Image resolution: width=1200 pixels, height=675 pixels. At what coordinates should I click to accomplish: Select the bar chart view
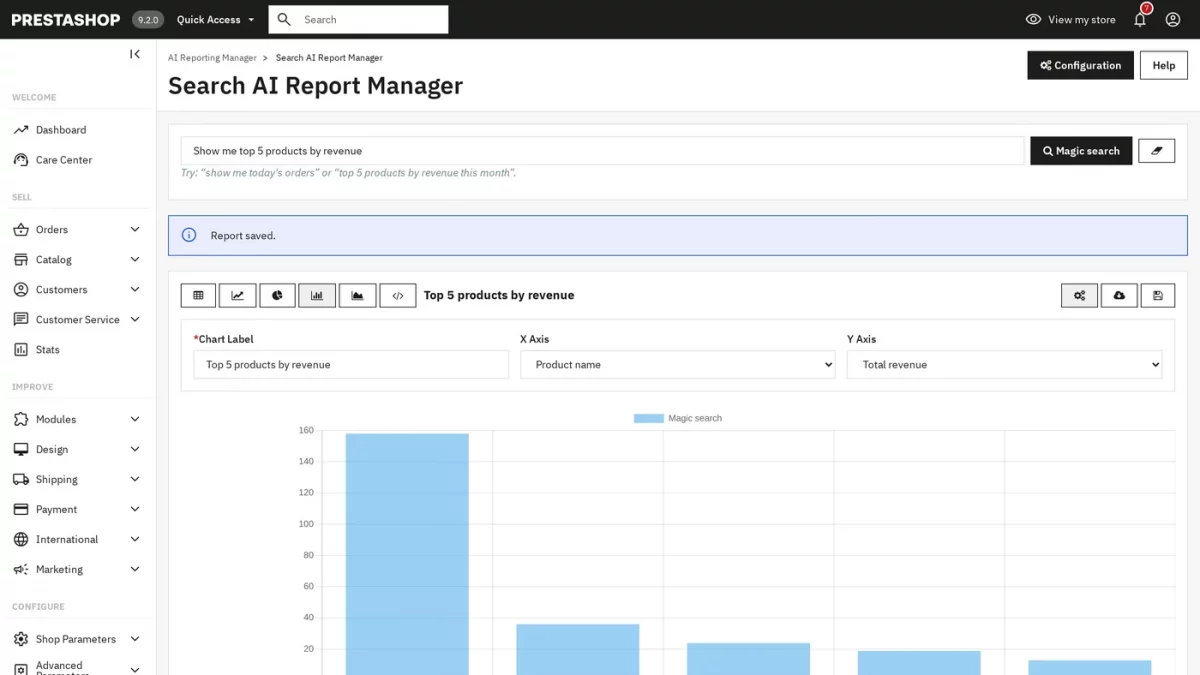[317, 295]
